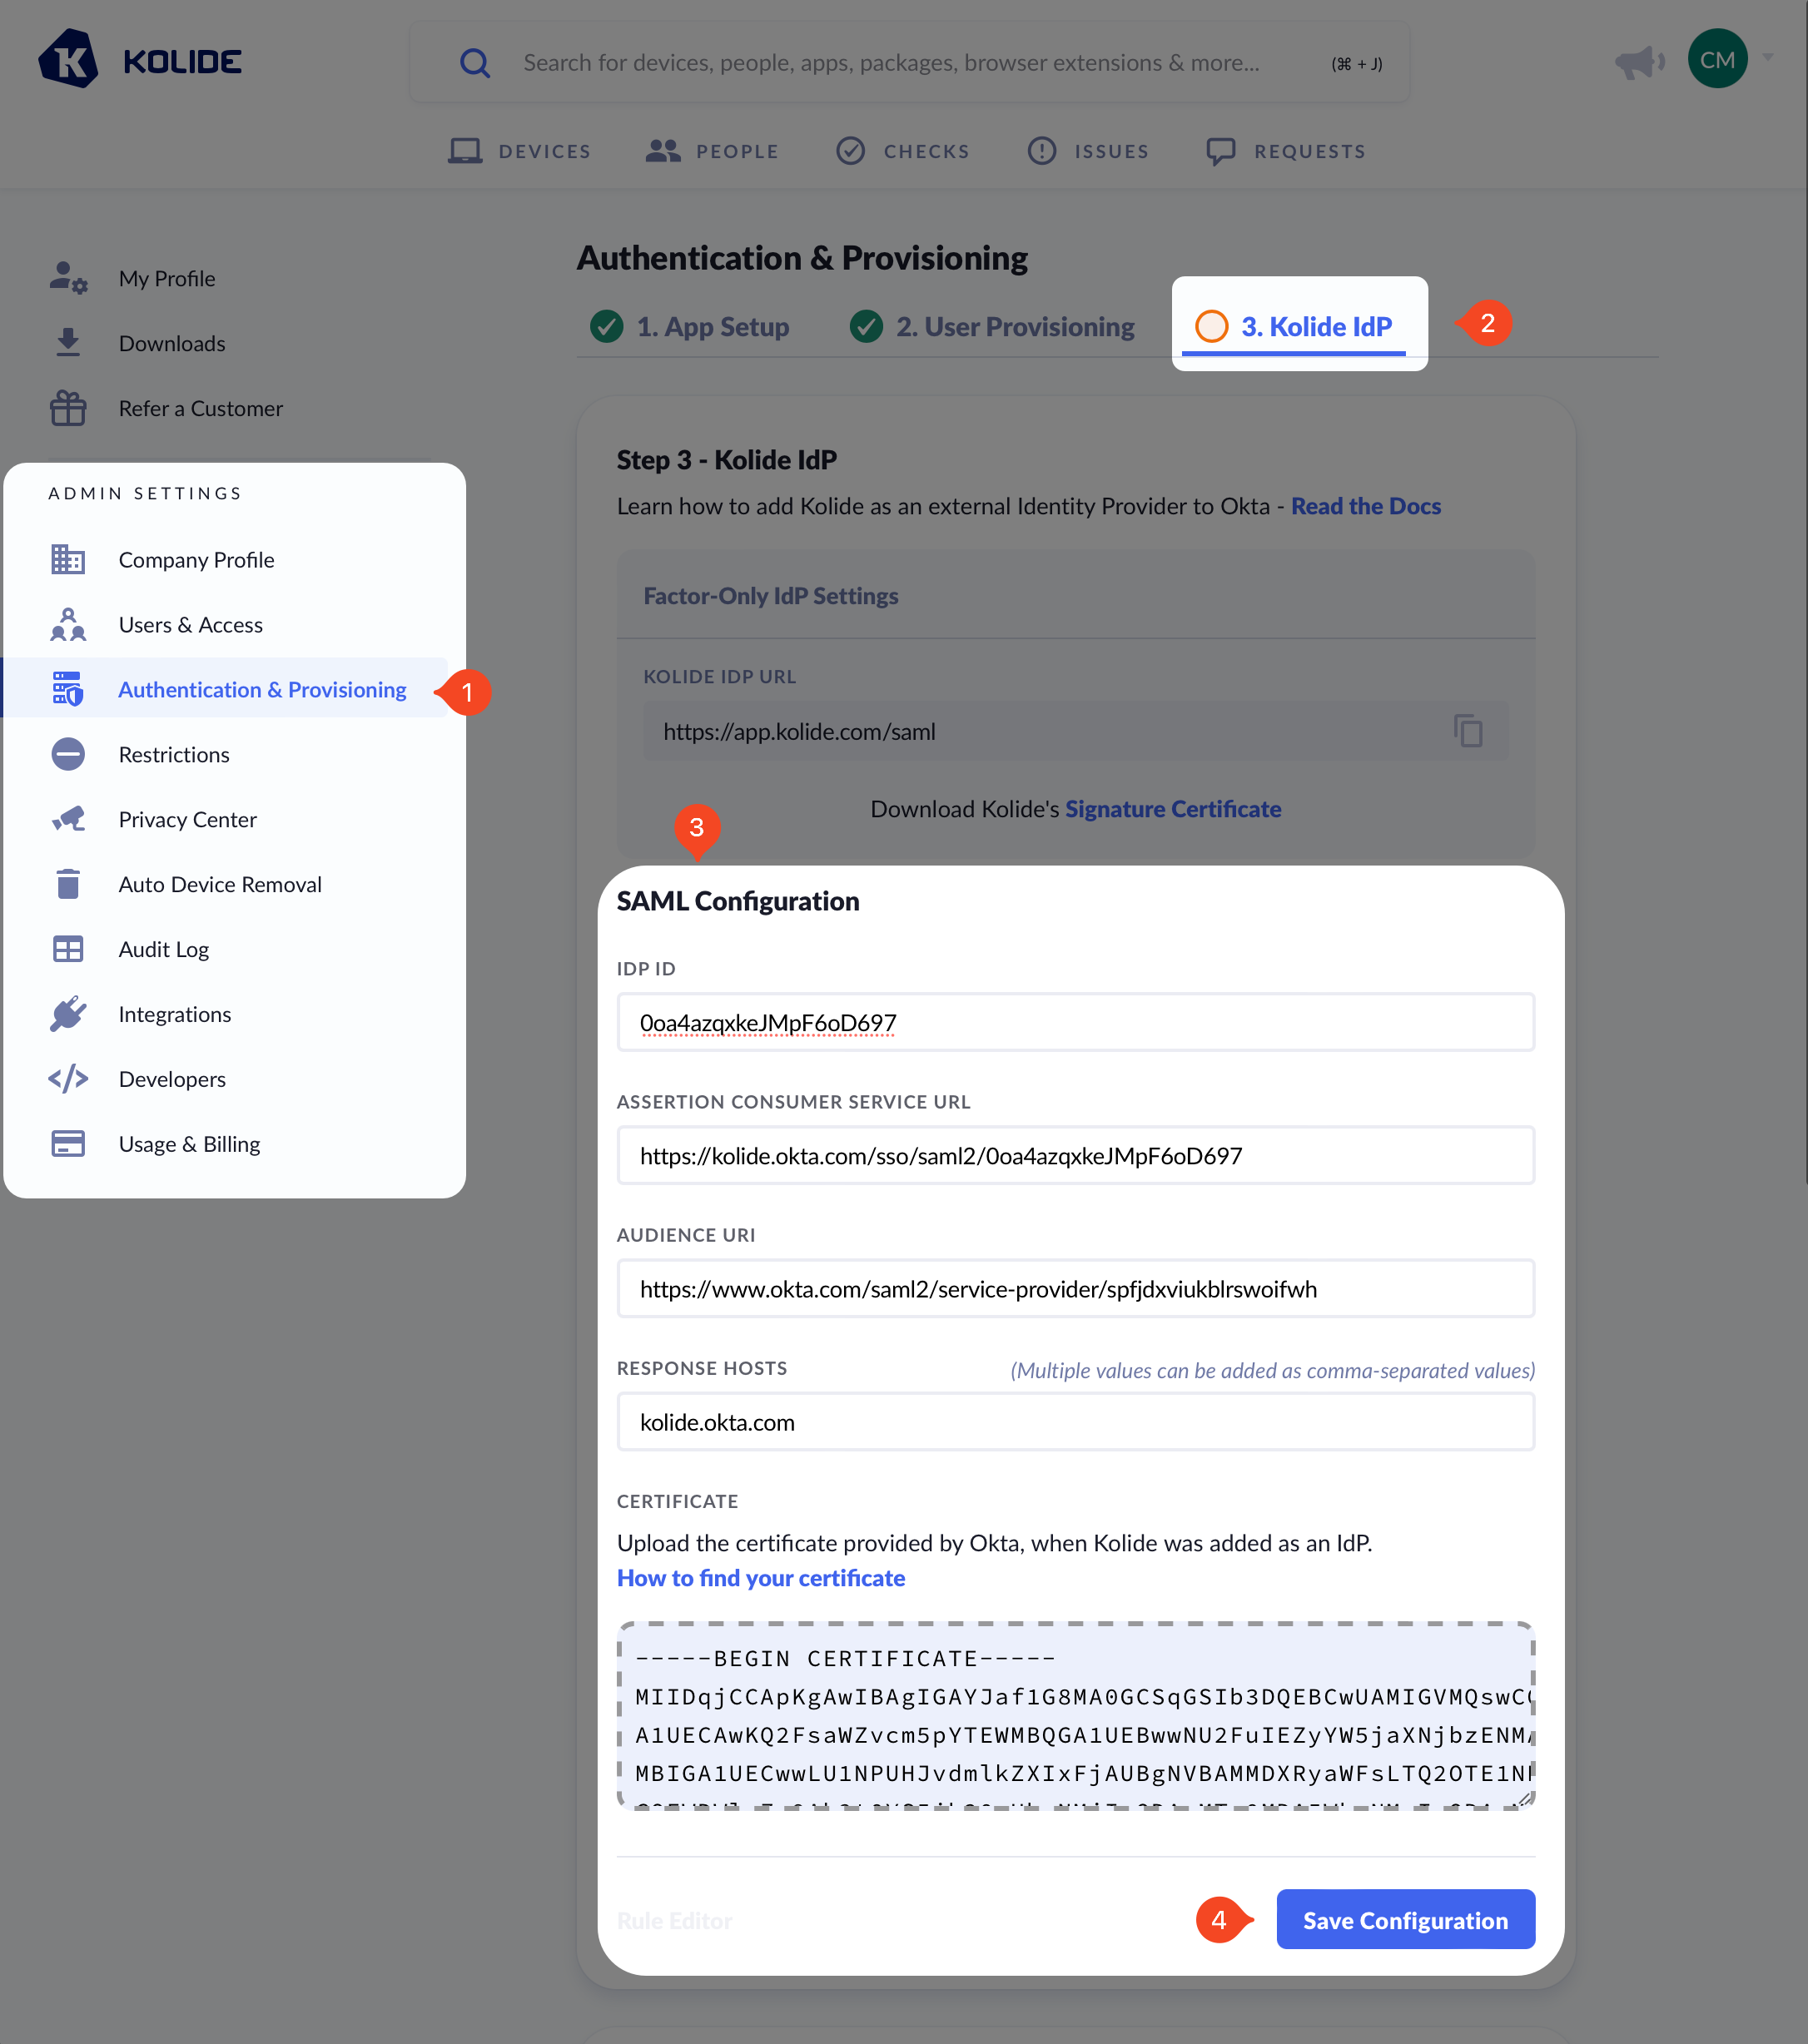Expand the account dropdown arrow beside the avatar
This screenshot has width=1808, height=2044.
click(x=1769, y=57)
